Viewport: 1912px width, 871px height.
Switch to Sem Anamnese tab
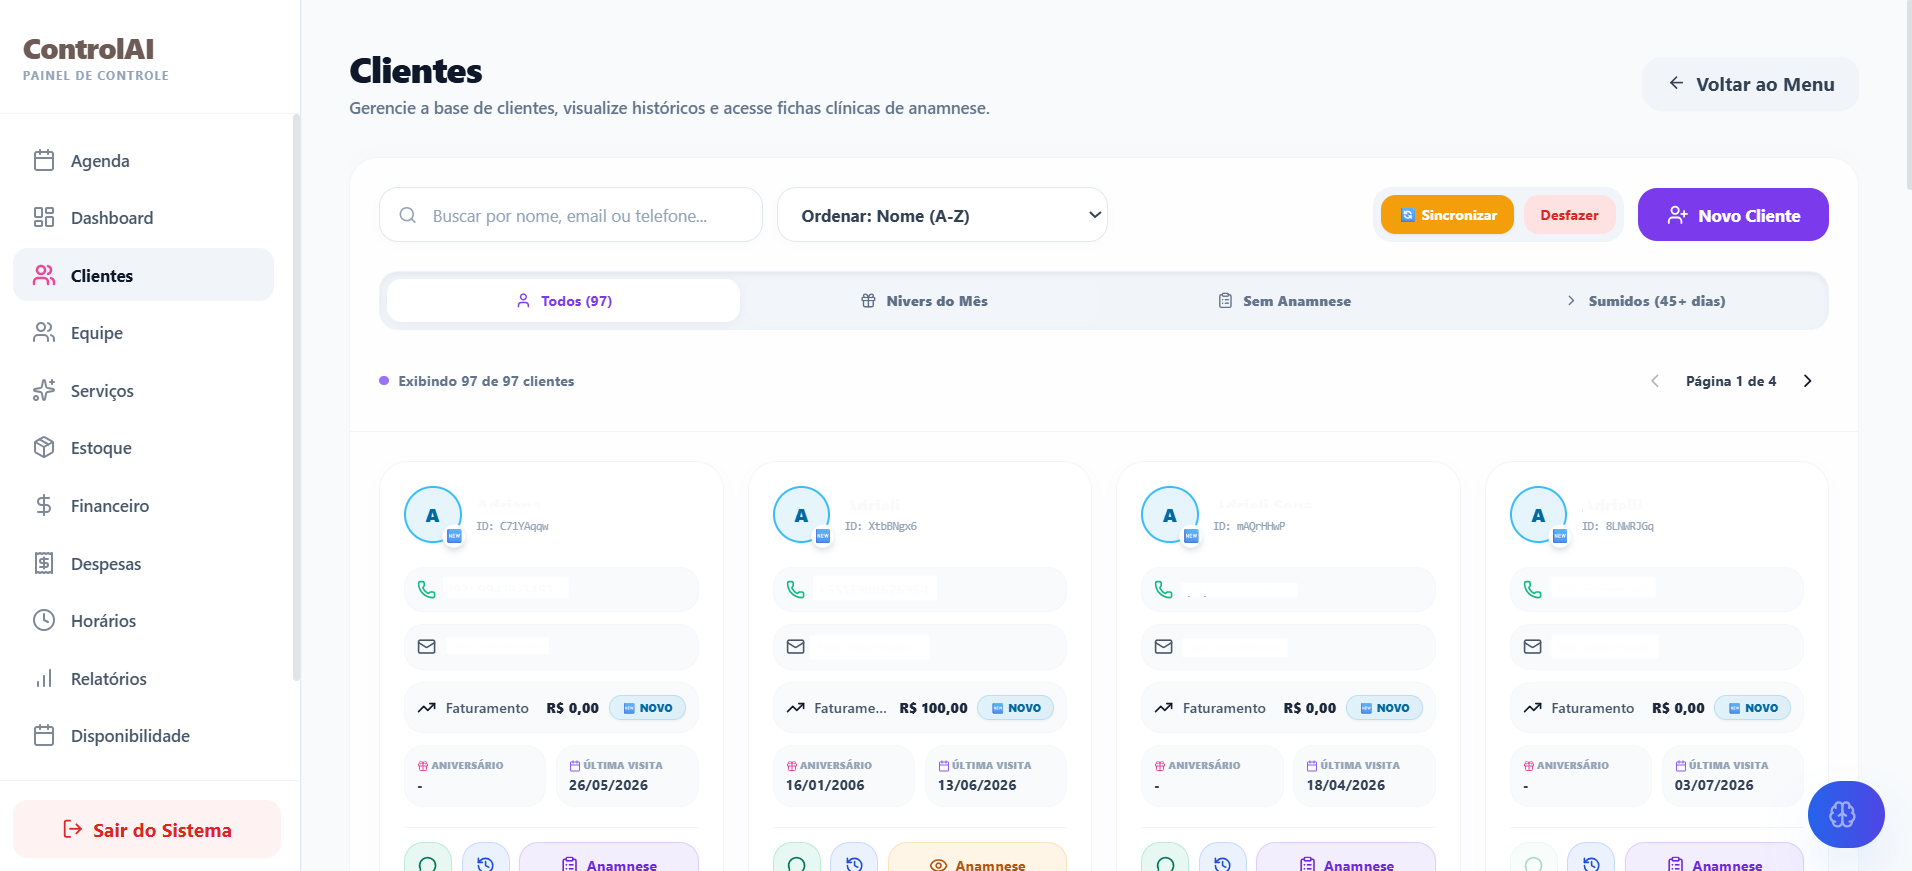1284,300
